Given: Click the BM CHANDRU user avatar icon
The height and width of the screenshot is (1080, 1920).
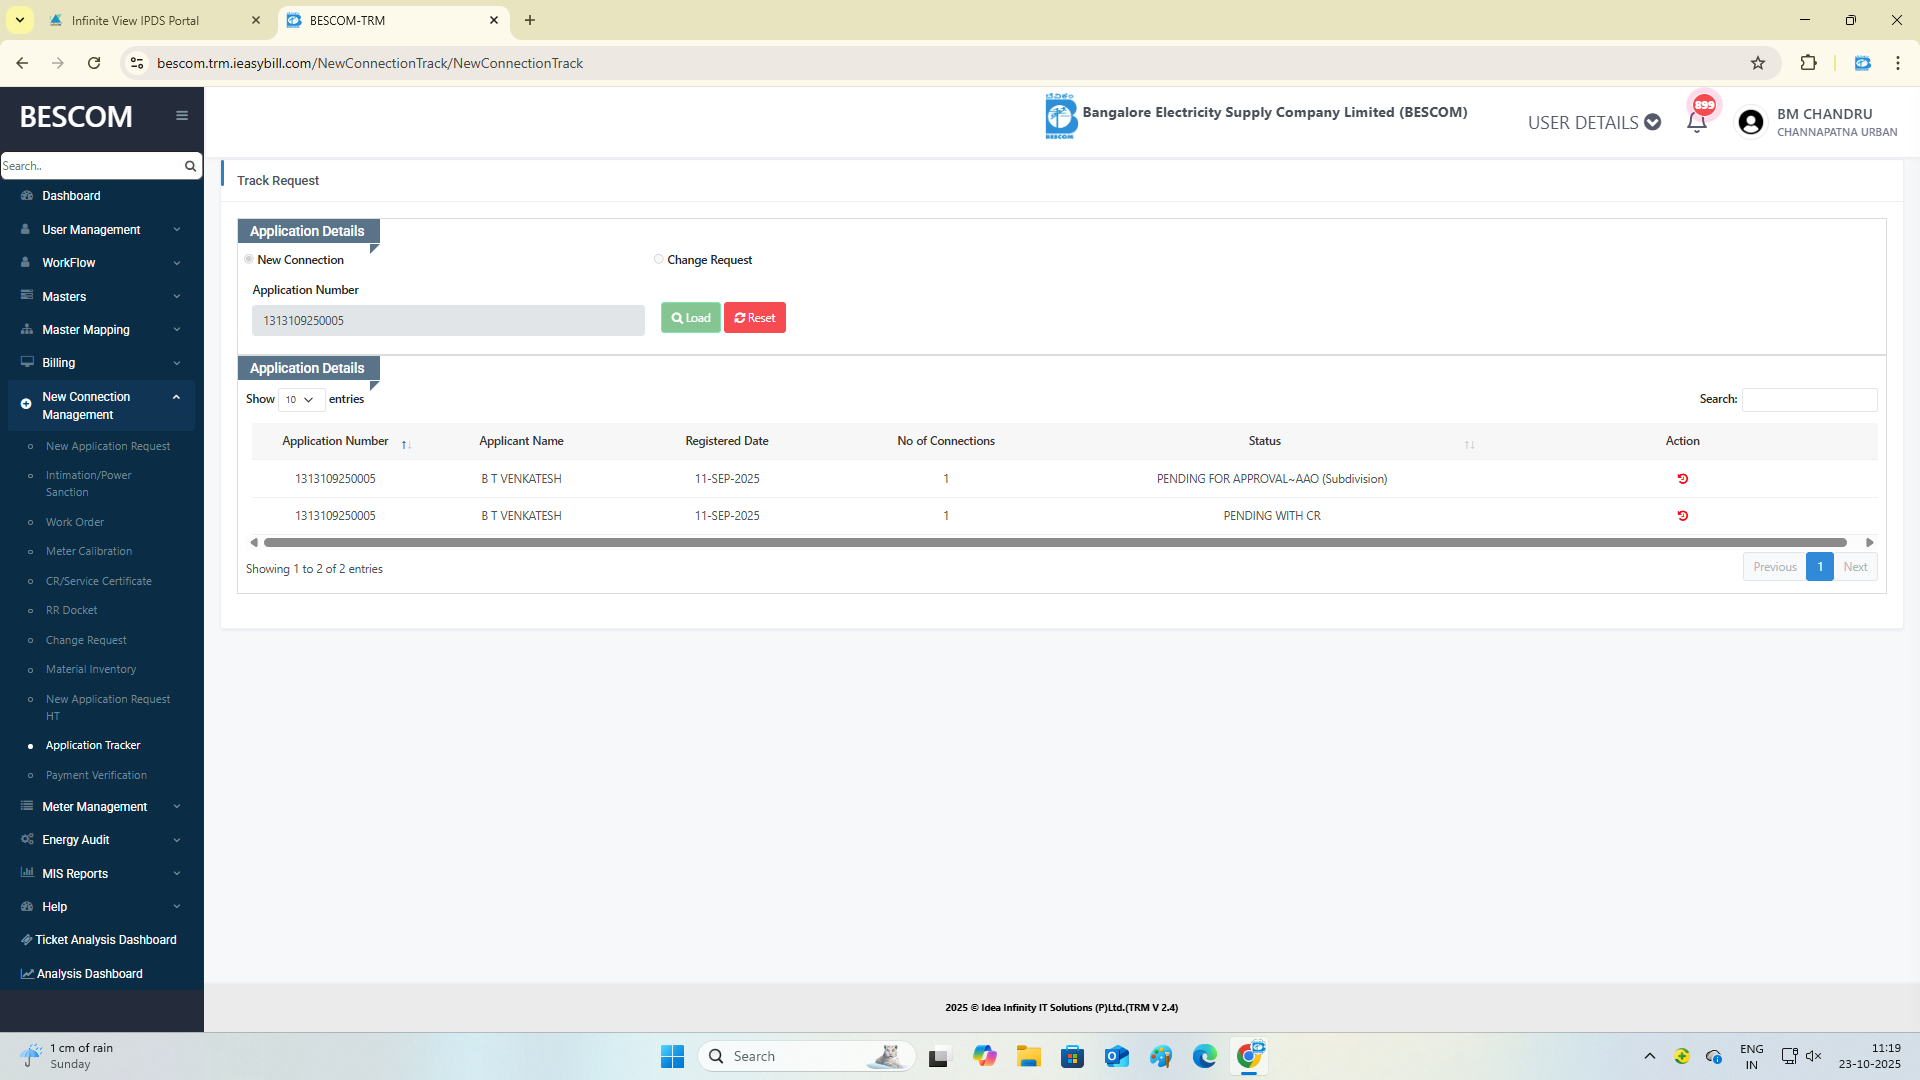Looking at the screenshot, I should tap(1750, 122).
